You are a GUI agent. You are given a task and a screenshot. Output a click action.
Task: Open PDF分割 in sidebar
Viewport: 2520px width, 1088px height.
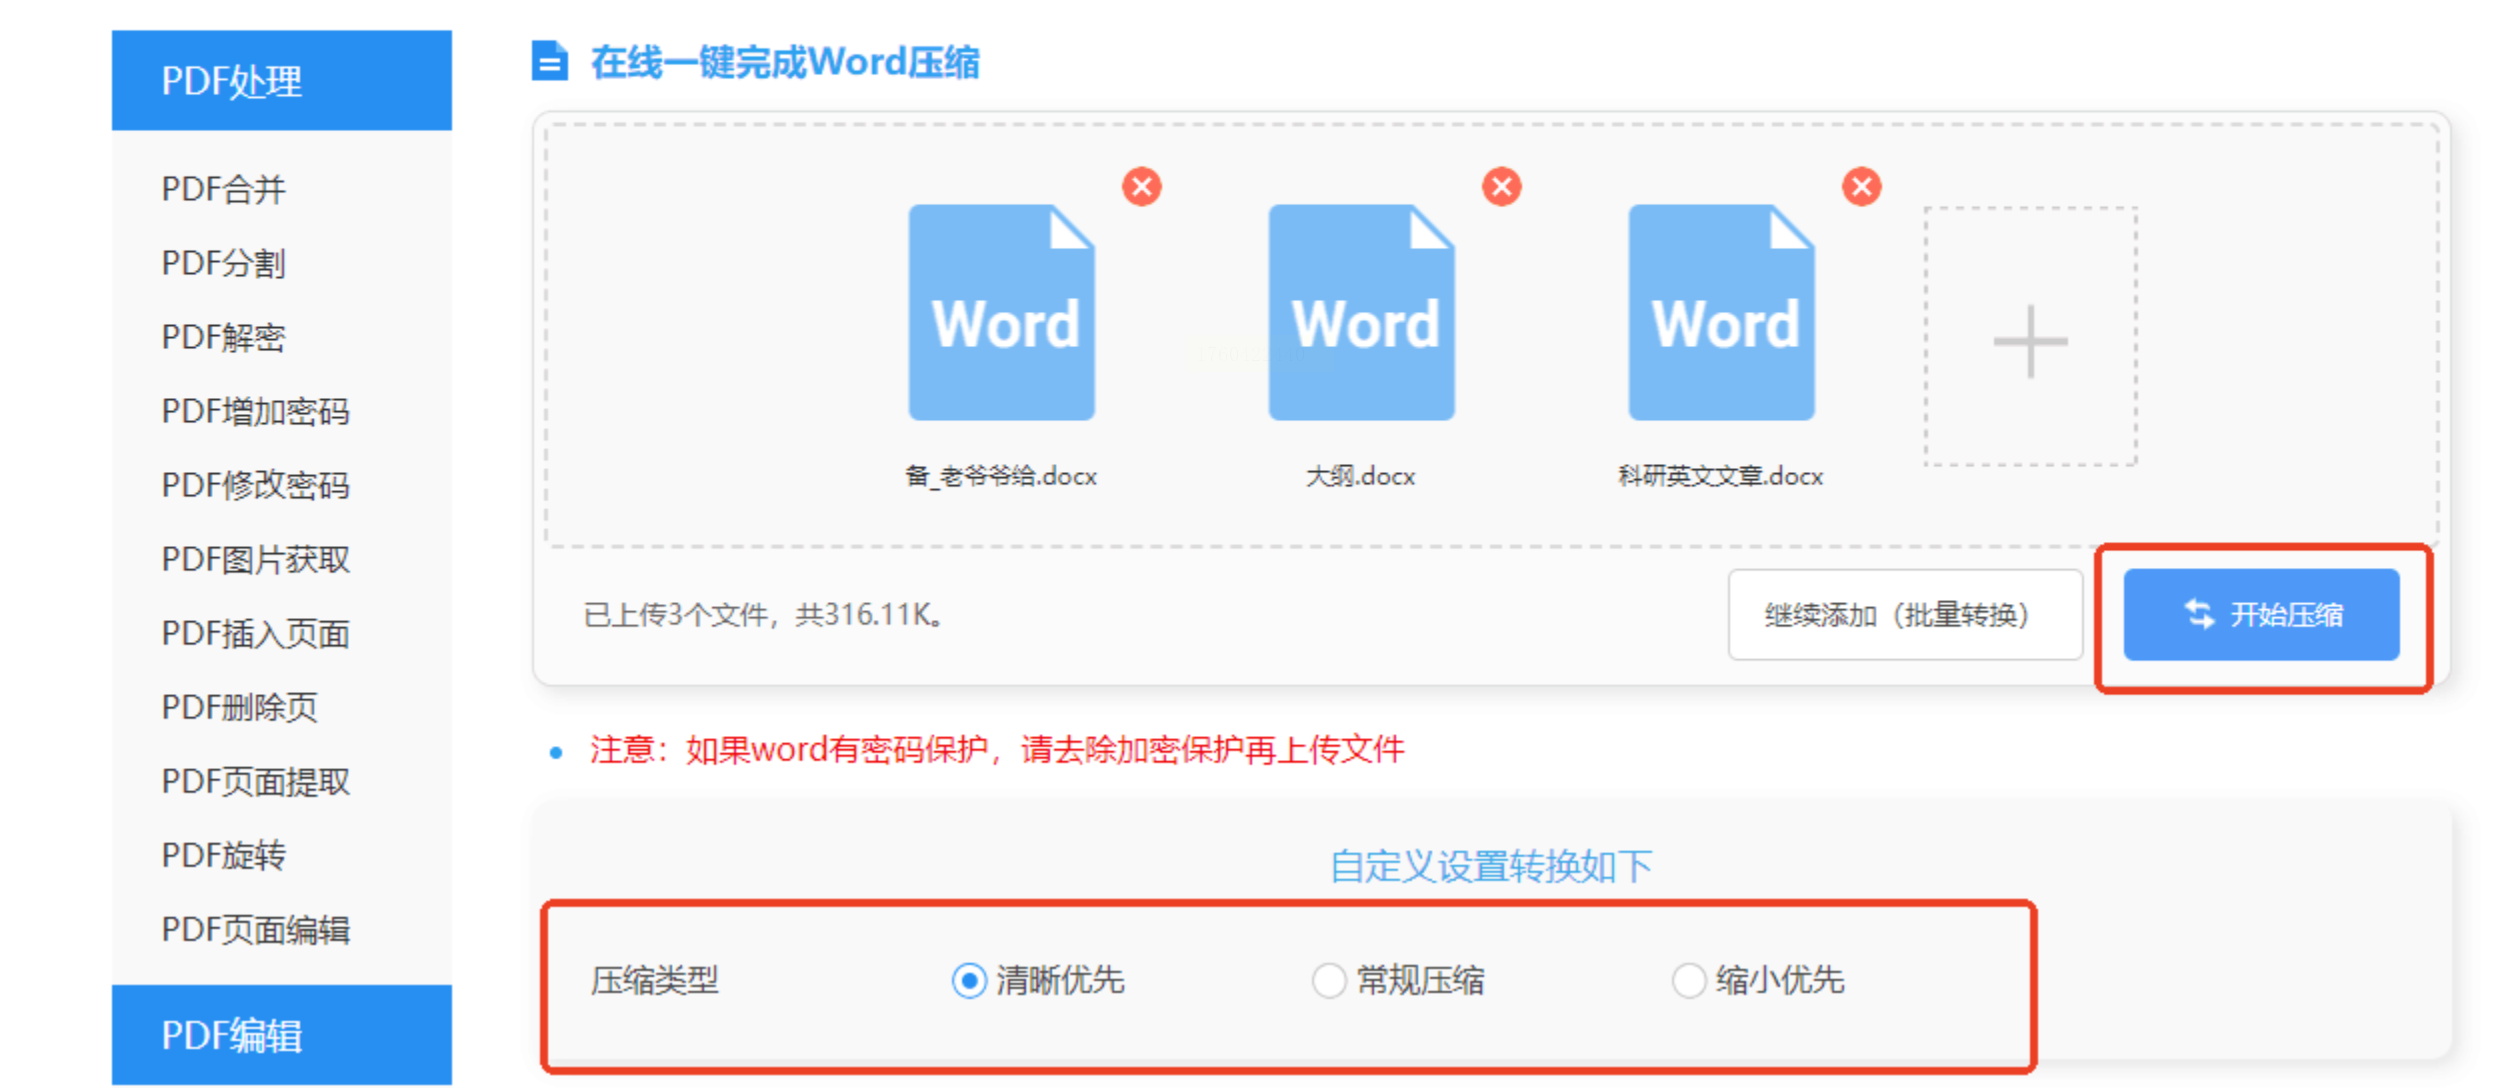tap(224, 263)
